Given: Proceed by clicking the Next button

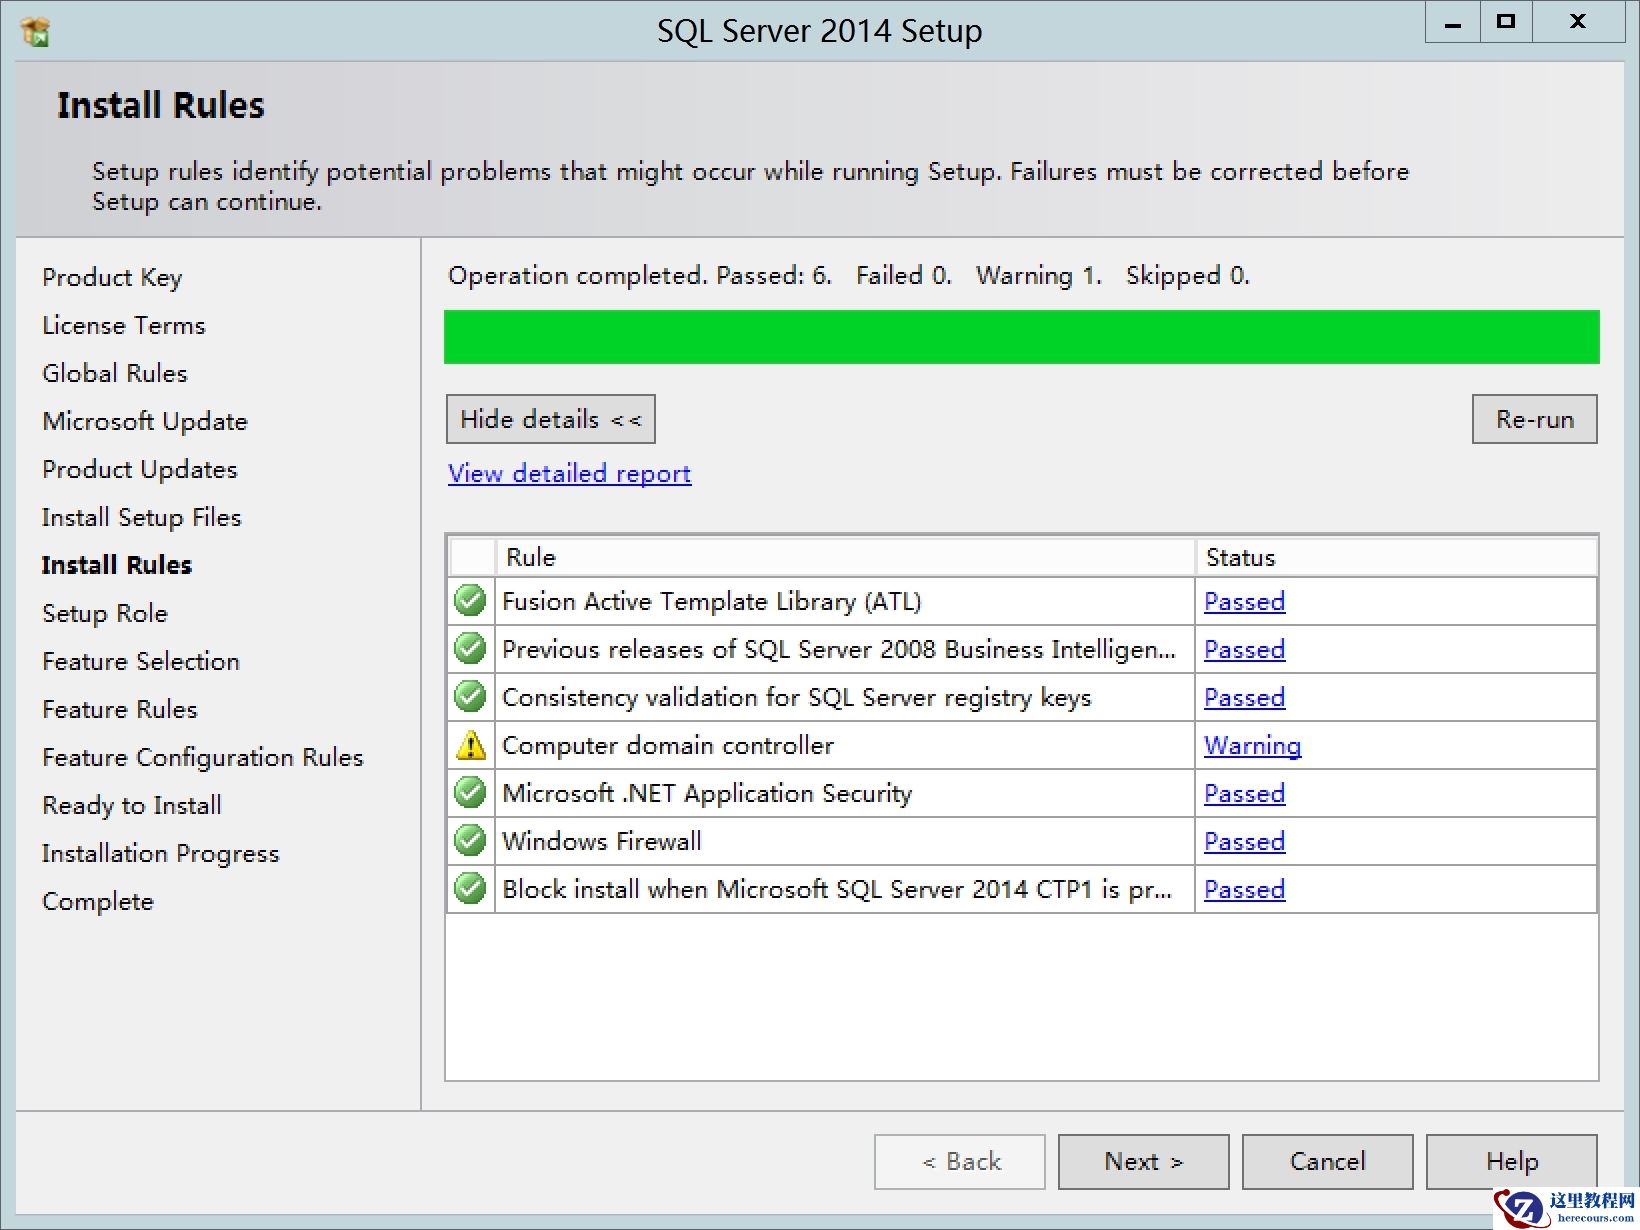Looking at the screenshot, I should click(1143, 1161).
